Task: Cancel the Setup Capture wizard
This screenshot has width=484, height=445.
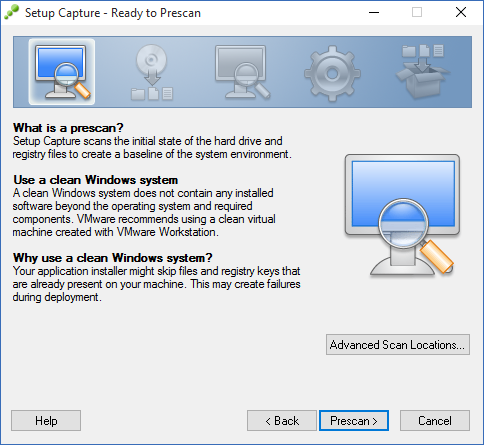Action: (435, 421)
